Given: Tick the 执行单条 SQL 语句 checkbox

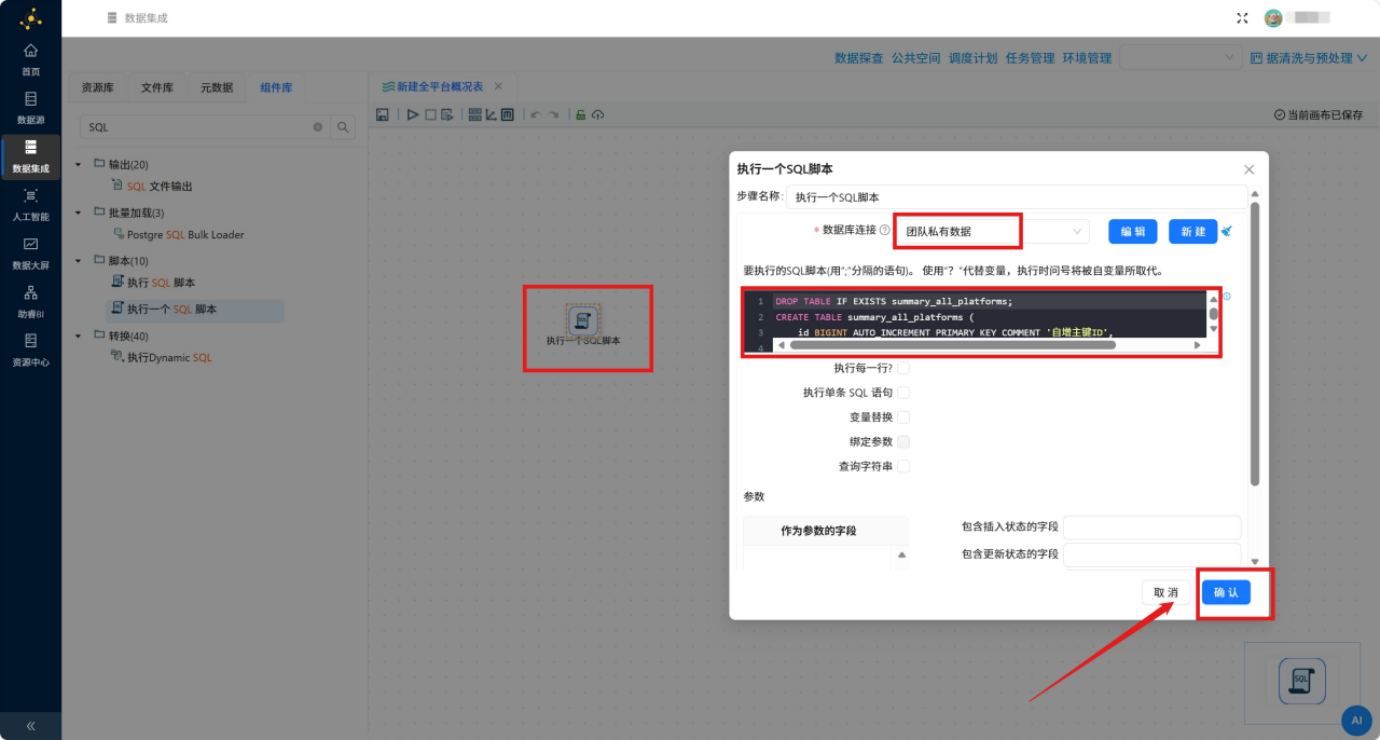Looking at the screenshot, I should pos(904,393).
